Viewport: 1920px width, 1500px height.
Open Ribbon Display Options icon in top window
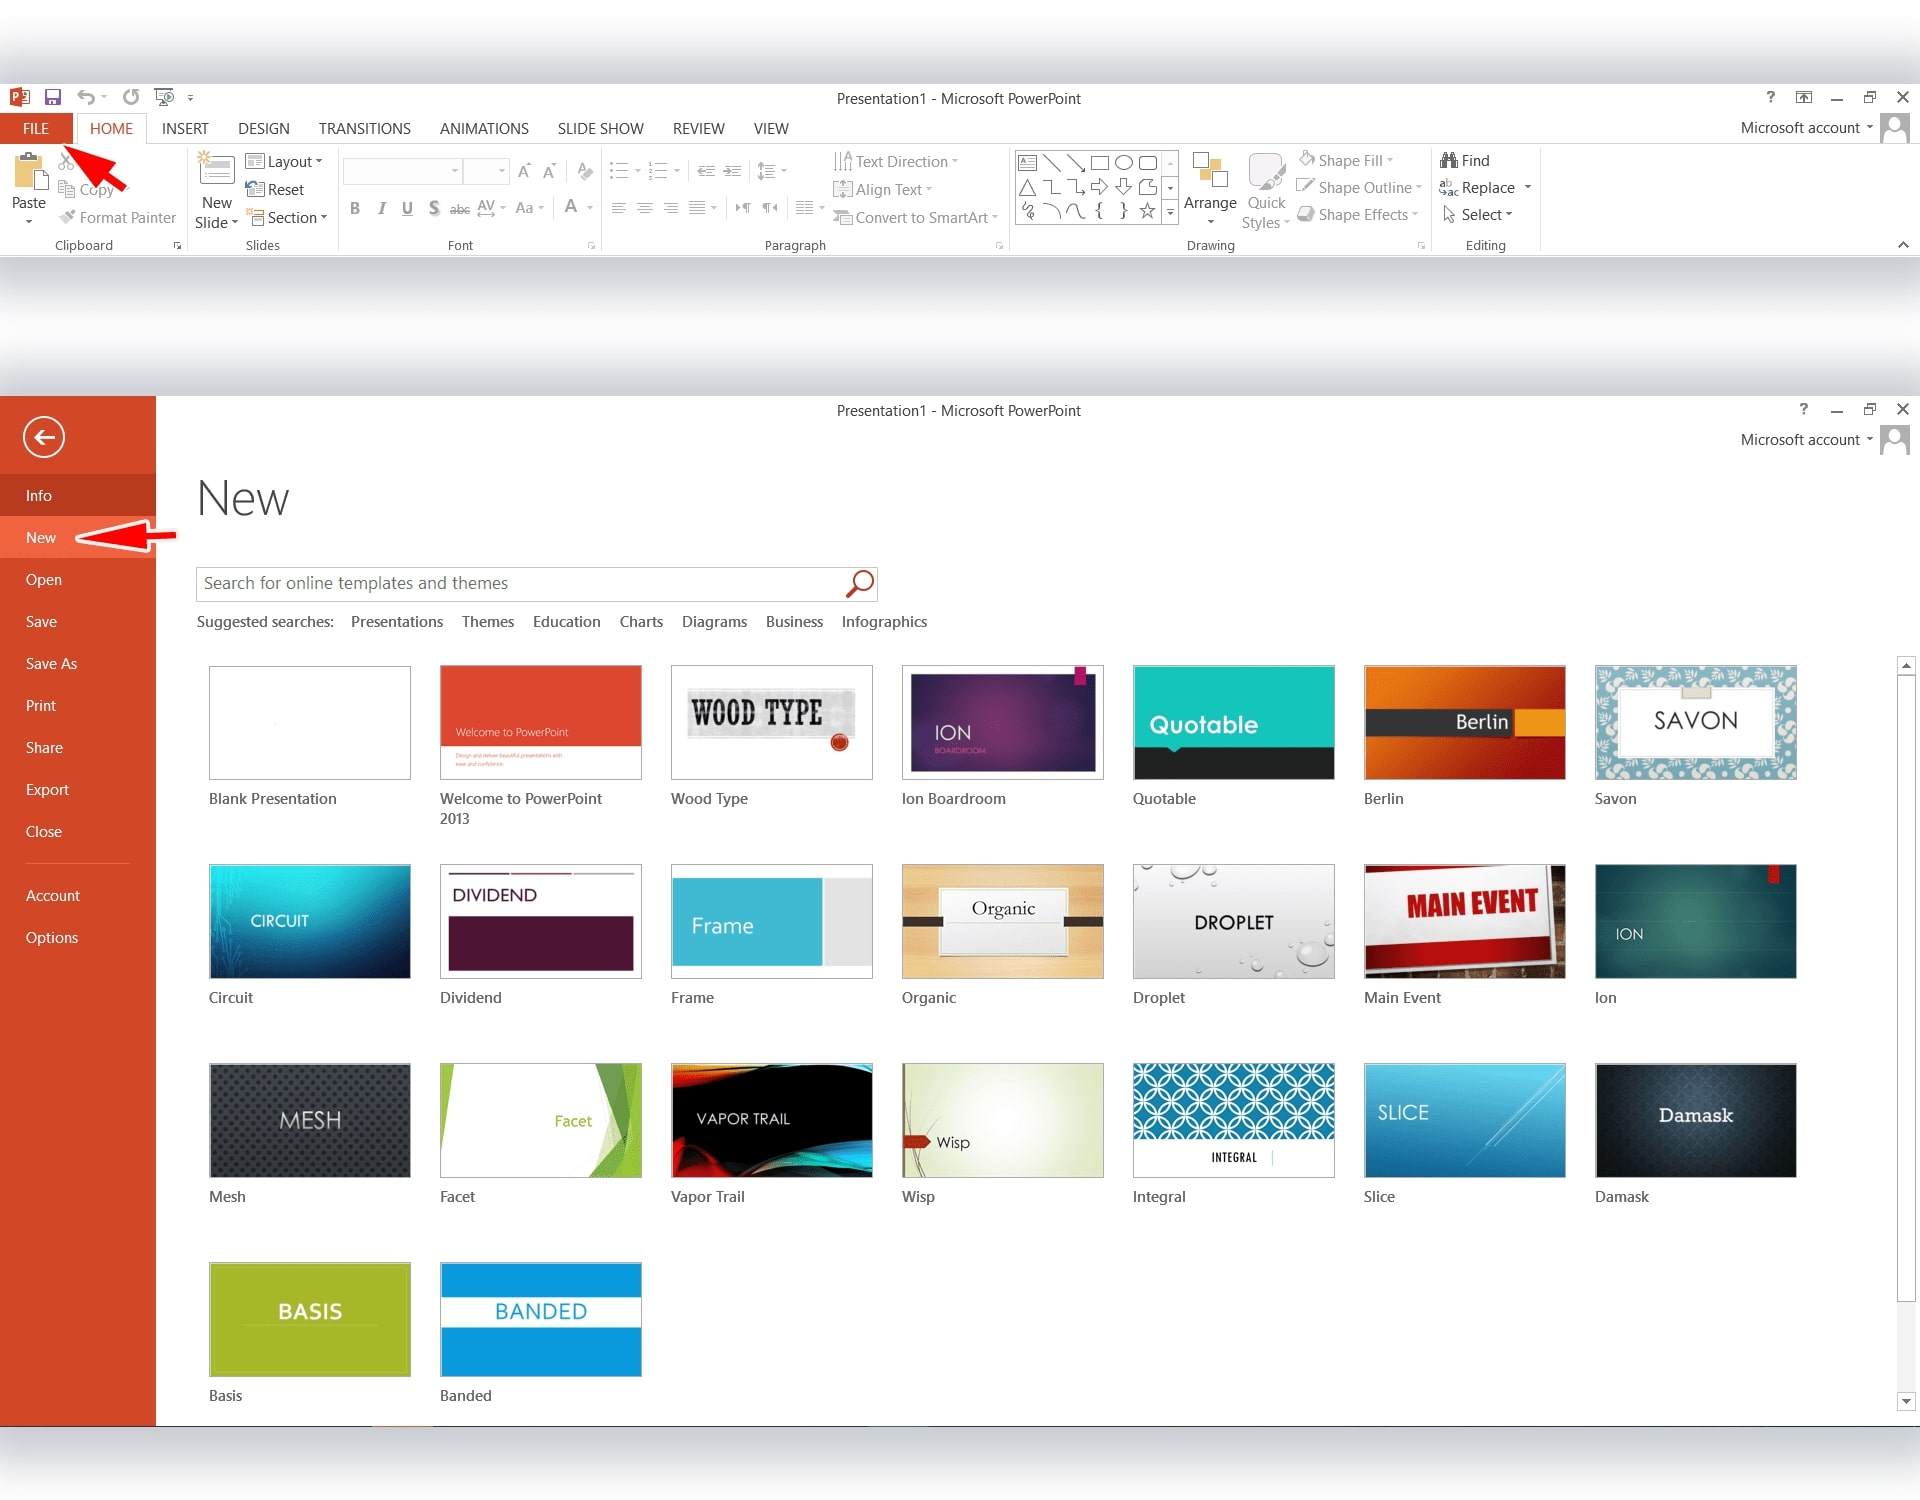[1804, 97]
